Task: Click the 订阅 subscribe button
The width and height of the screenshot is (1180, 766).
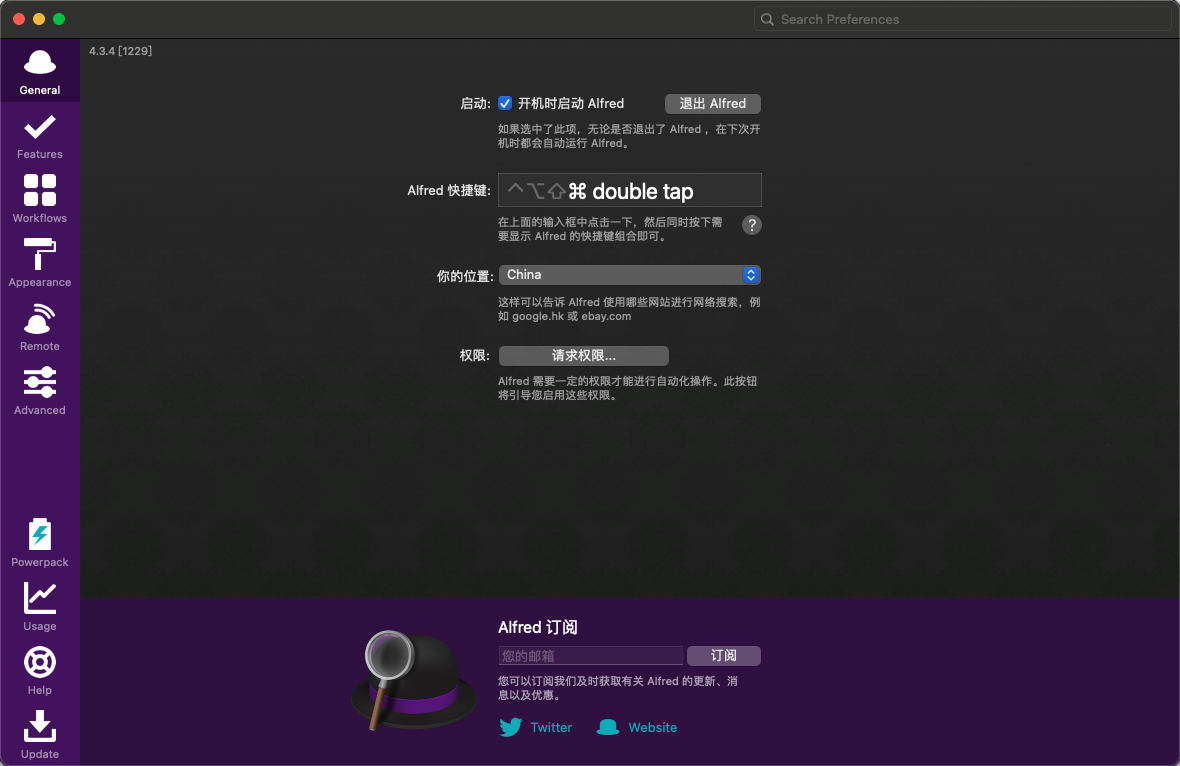Action: coord(724,655)
